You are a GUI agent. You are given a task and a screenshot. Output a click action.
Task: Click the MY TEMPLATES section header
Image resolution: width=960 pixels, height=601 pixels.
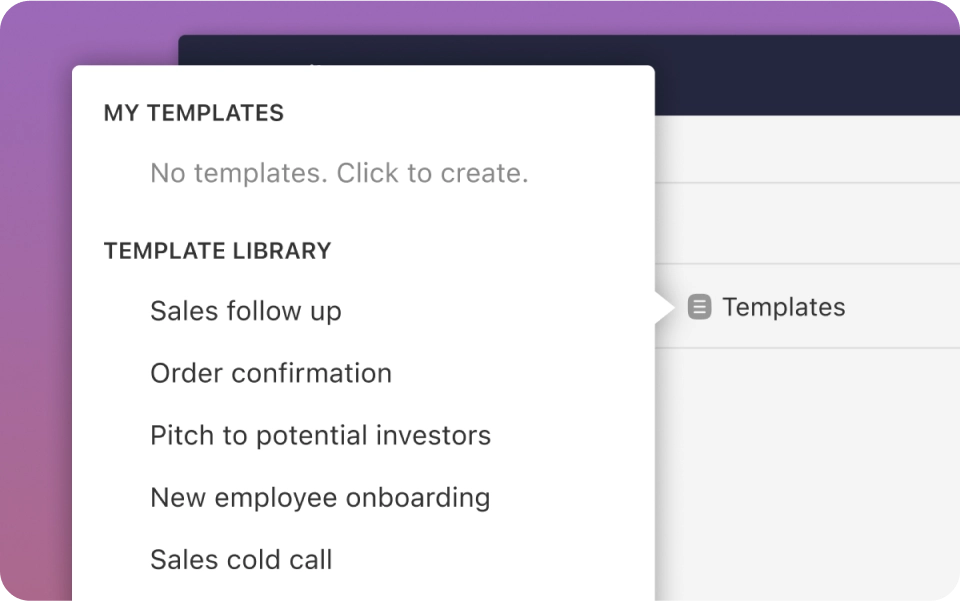click(194, 113)
